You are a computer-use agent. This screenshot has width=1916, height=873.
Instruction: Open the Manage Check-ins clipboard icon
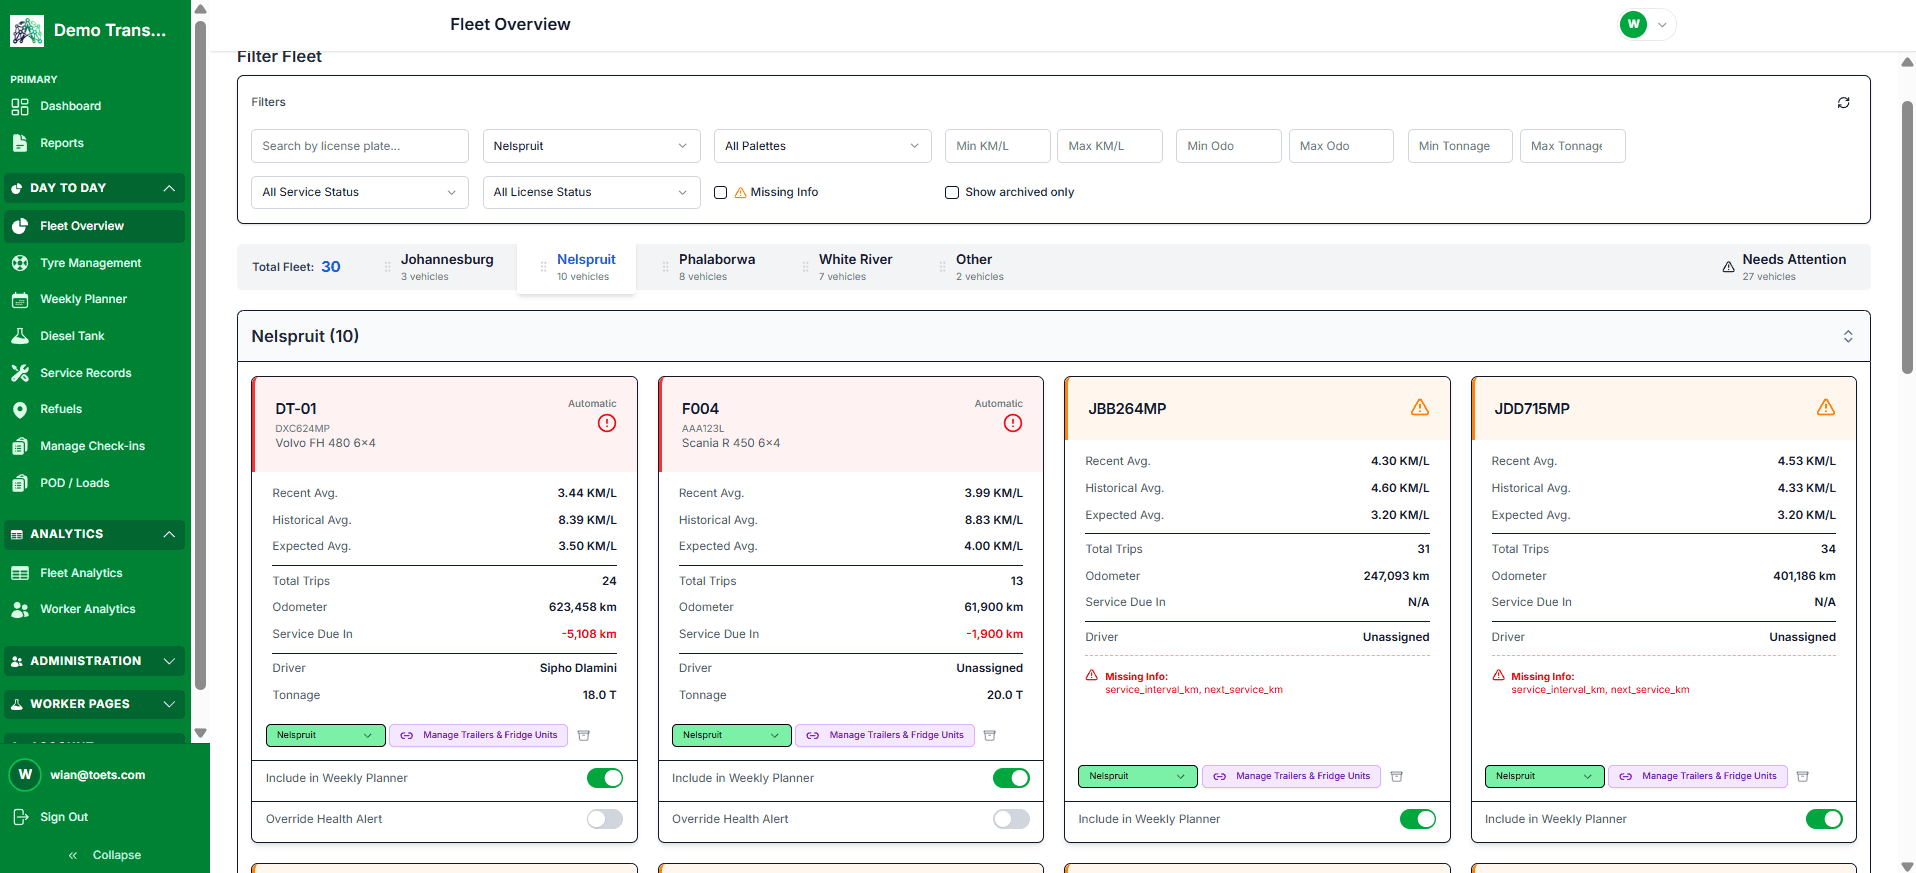pyautogui.click(x=19, y=446)
